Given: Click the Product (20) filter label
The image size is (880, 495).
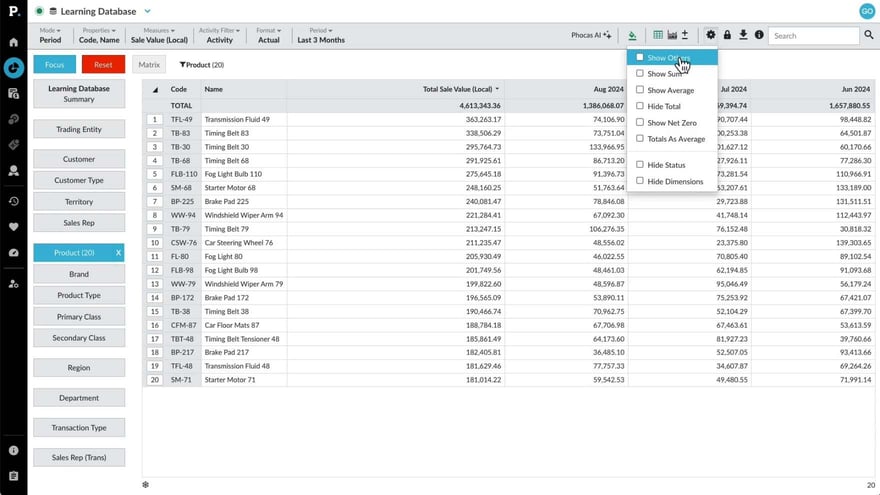Looking at the screenshot, I should click(202, 65).
